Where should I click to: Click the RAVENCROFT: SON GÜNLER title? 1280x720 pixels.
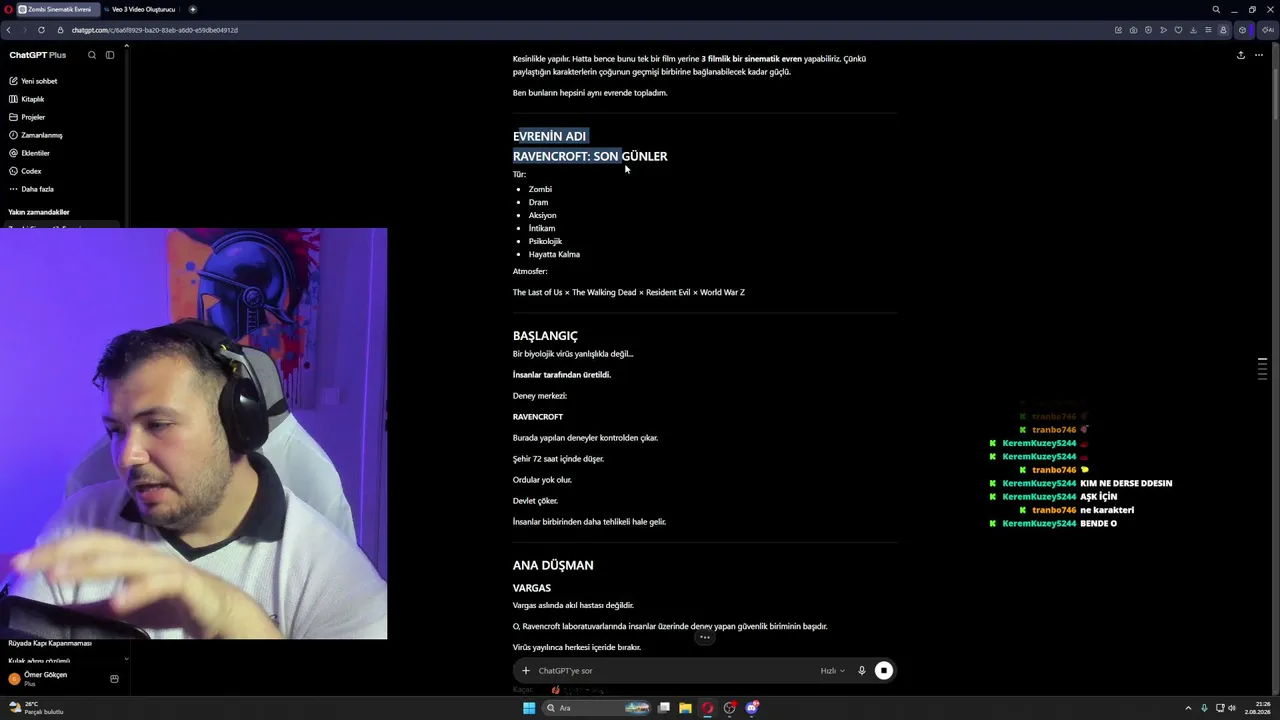coord(590,156)
